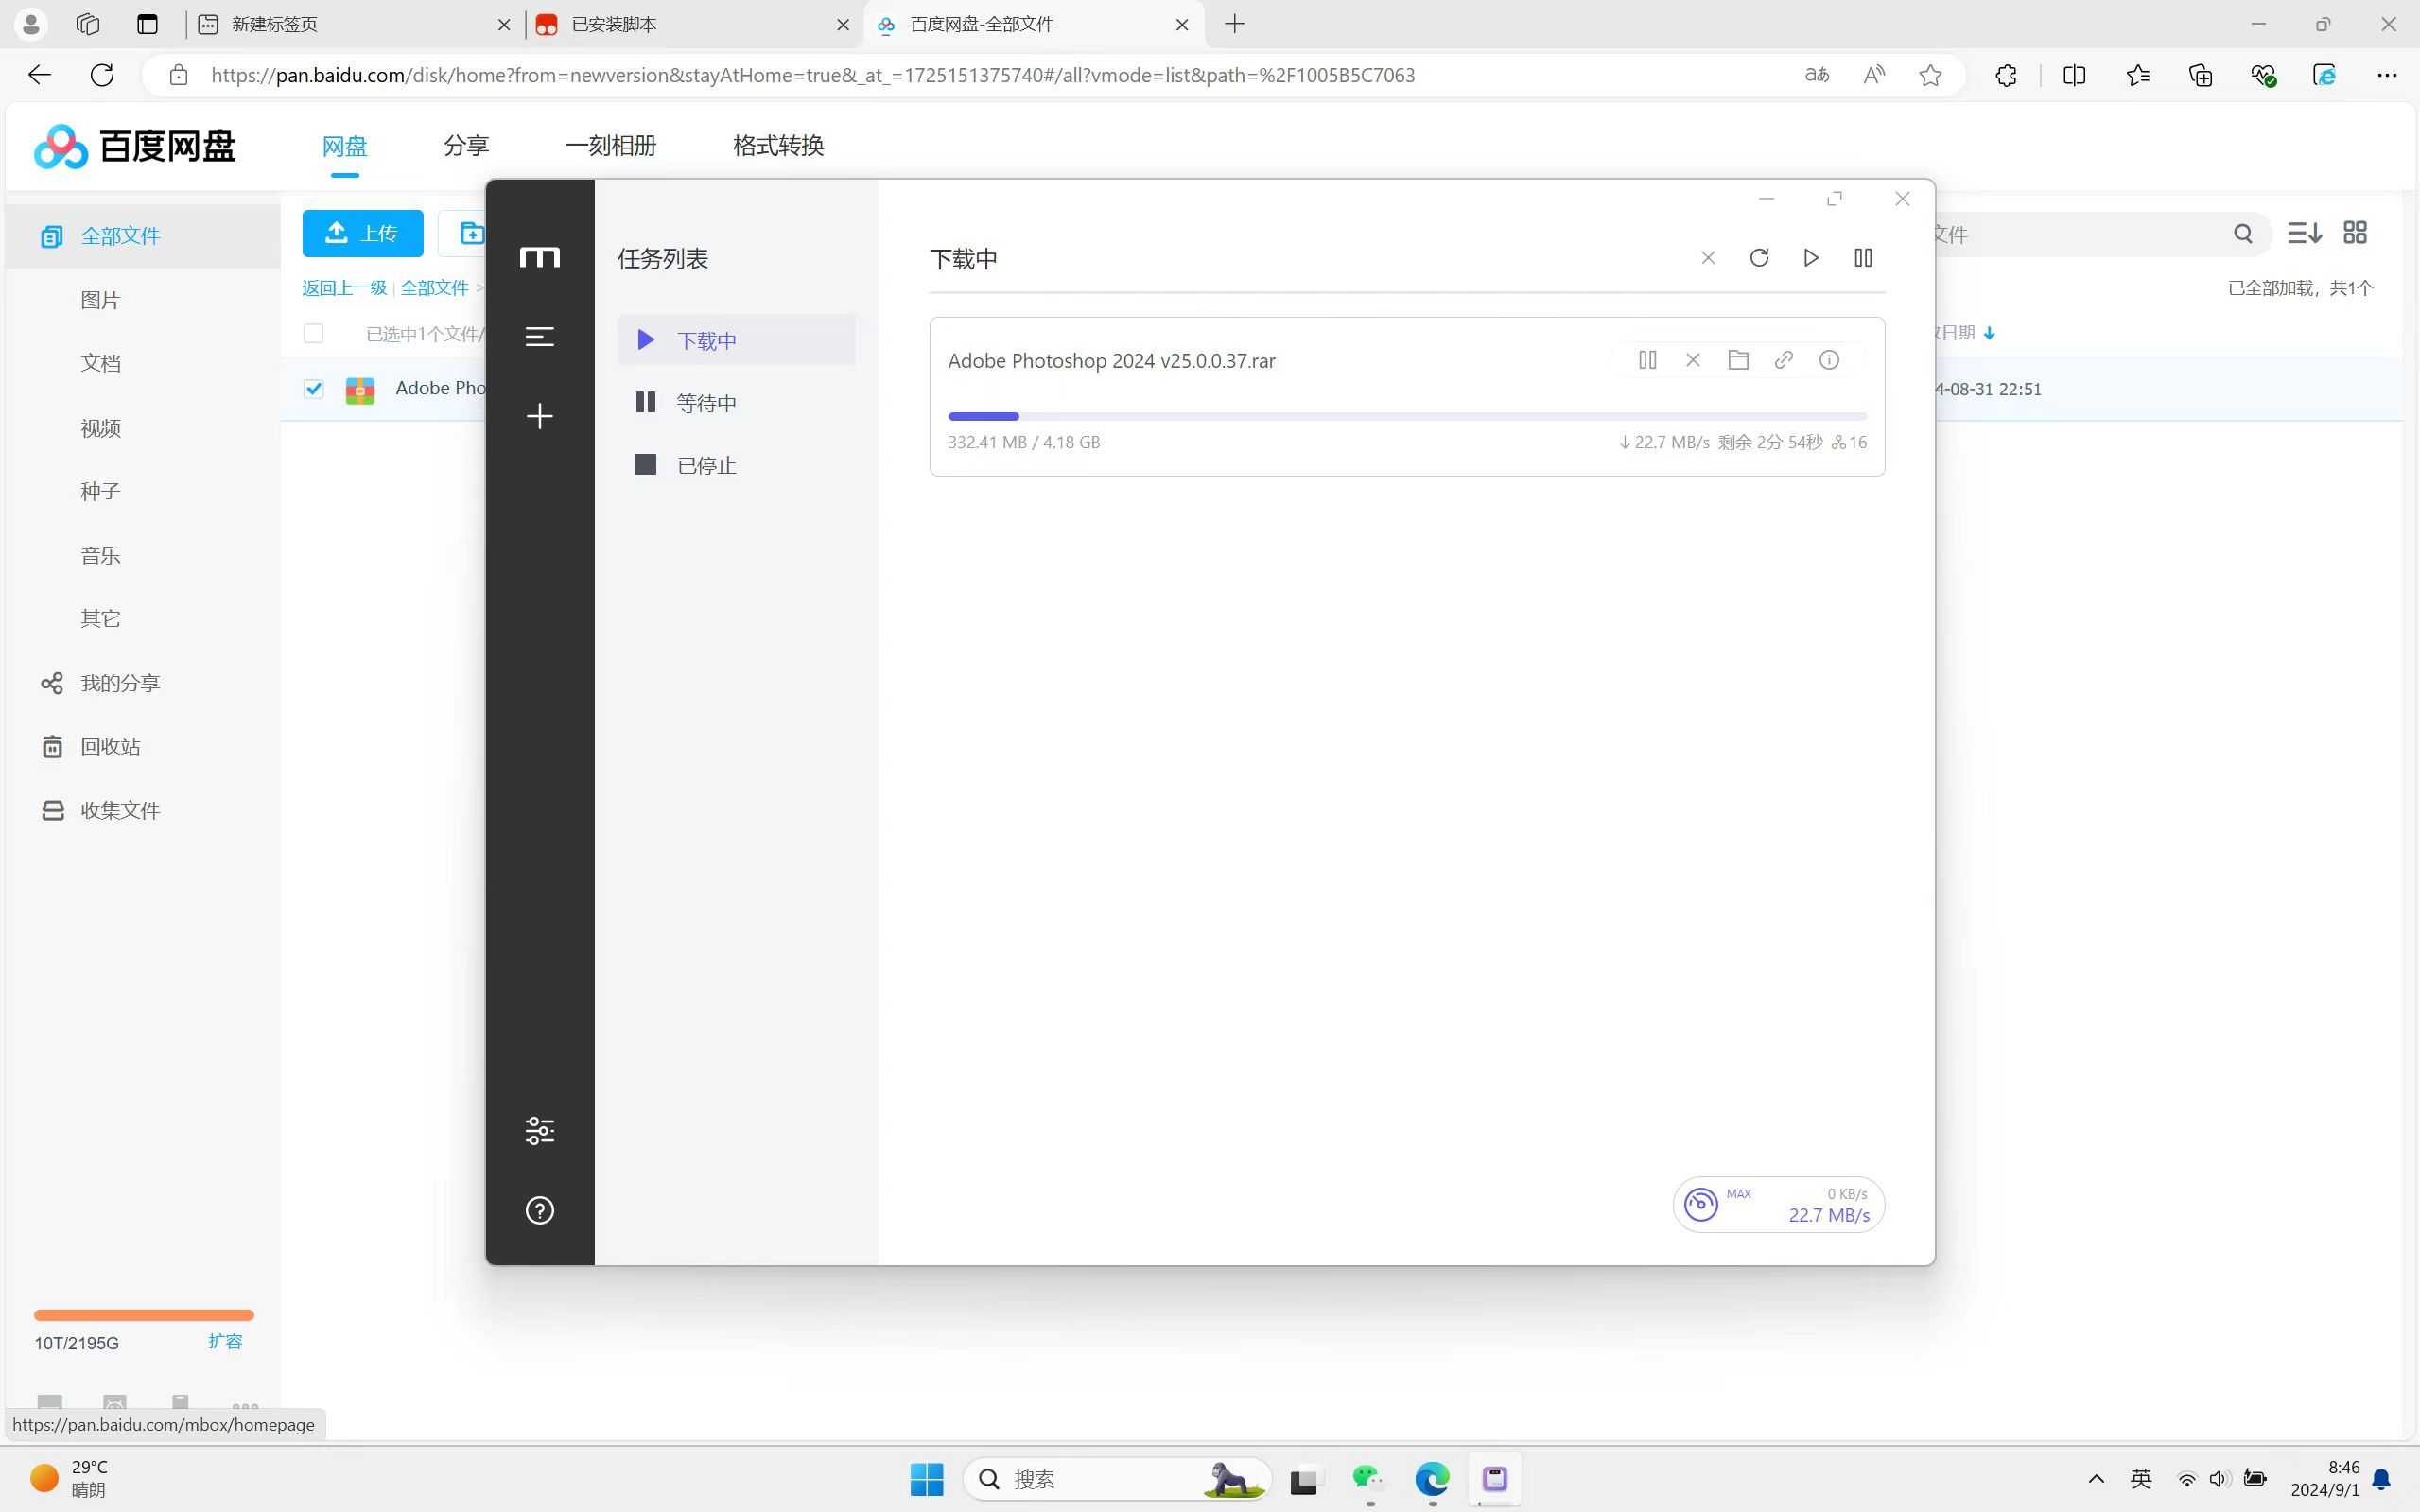The width and height of the screenshot is (2420, 1512).
Task: Open 音乐 category in sidebar
Action: [x=100, y=555]
